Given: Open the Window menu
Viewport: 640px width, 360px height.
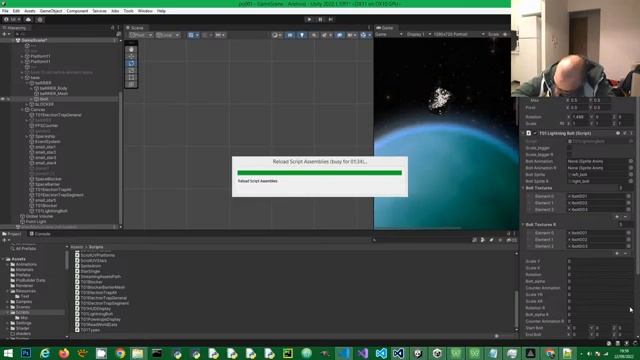Looking at the screenshot, I should 145,11.
